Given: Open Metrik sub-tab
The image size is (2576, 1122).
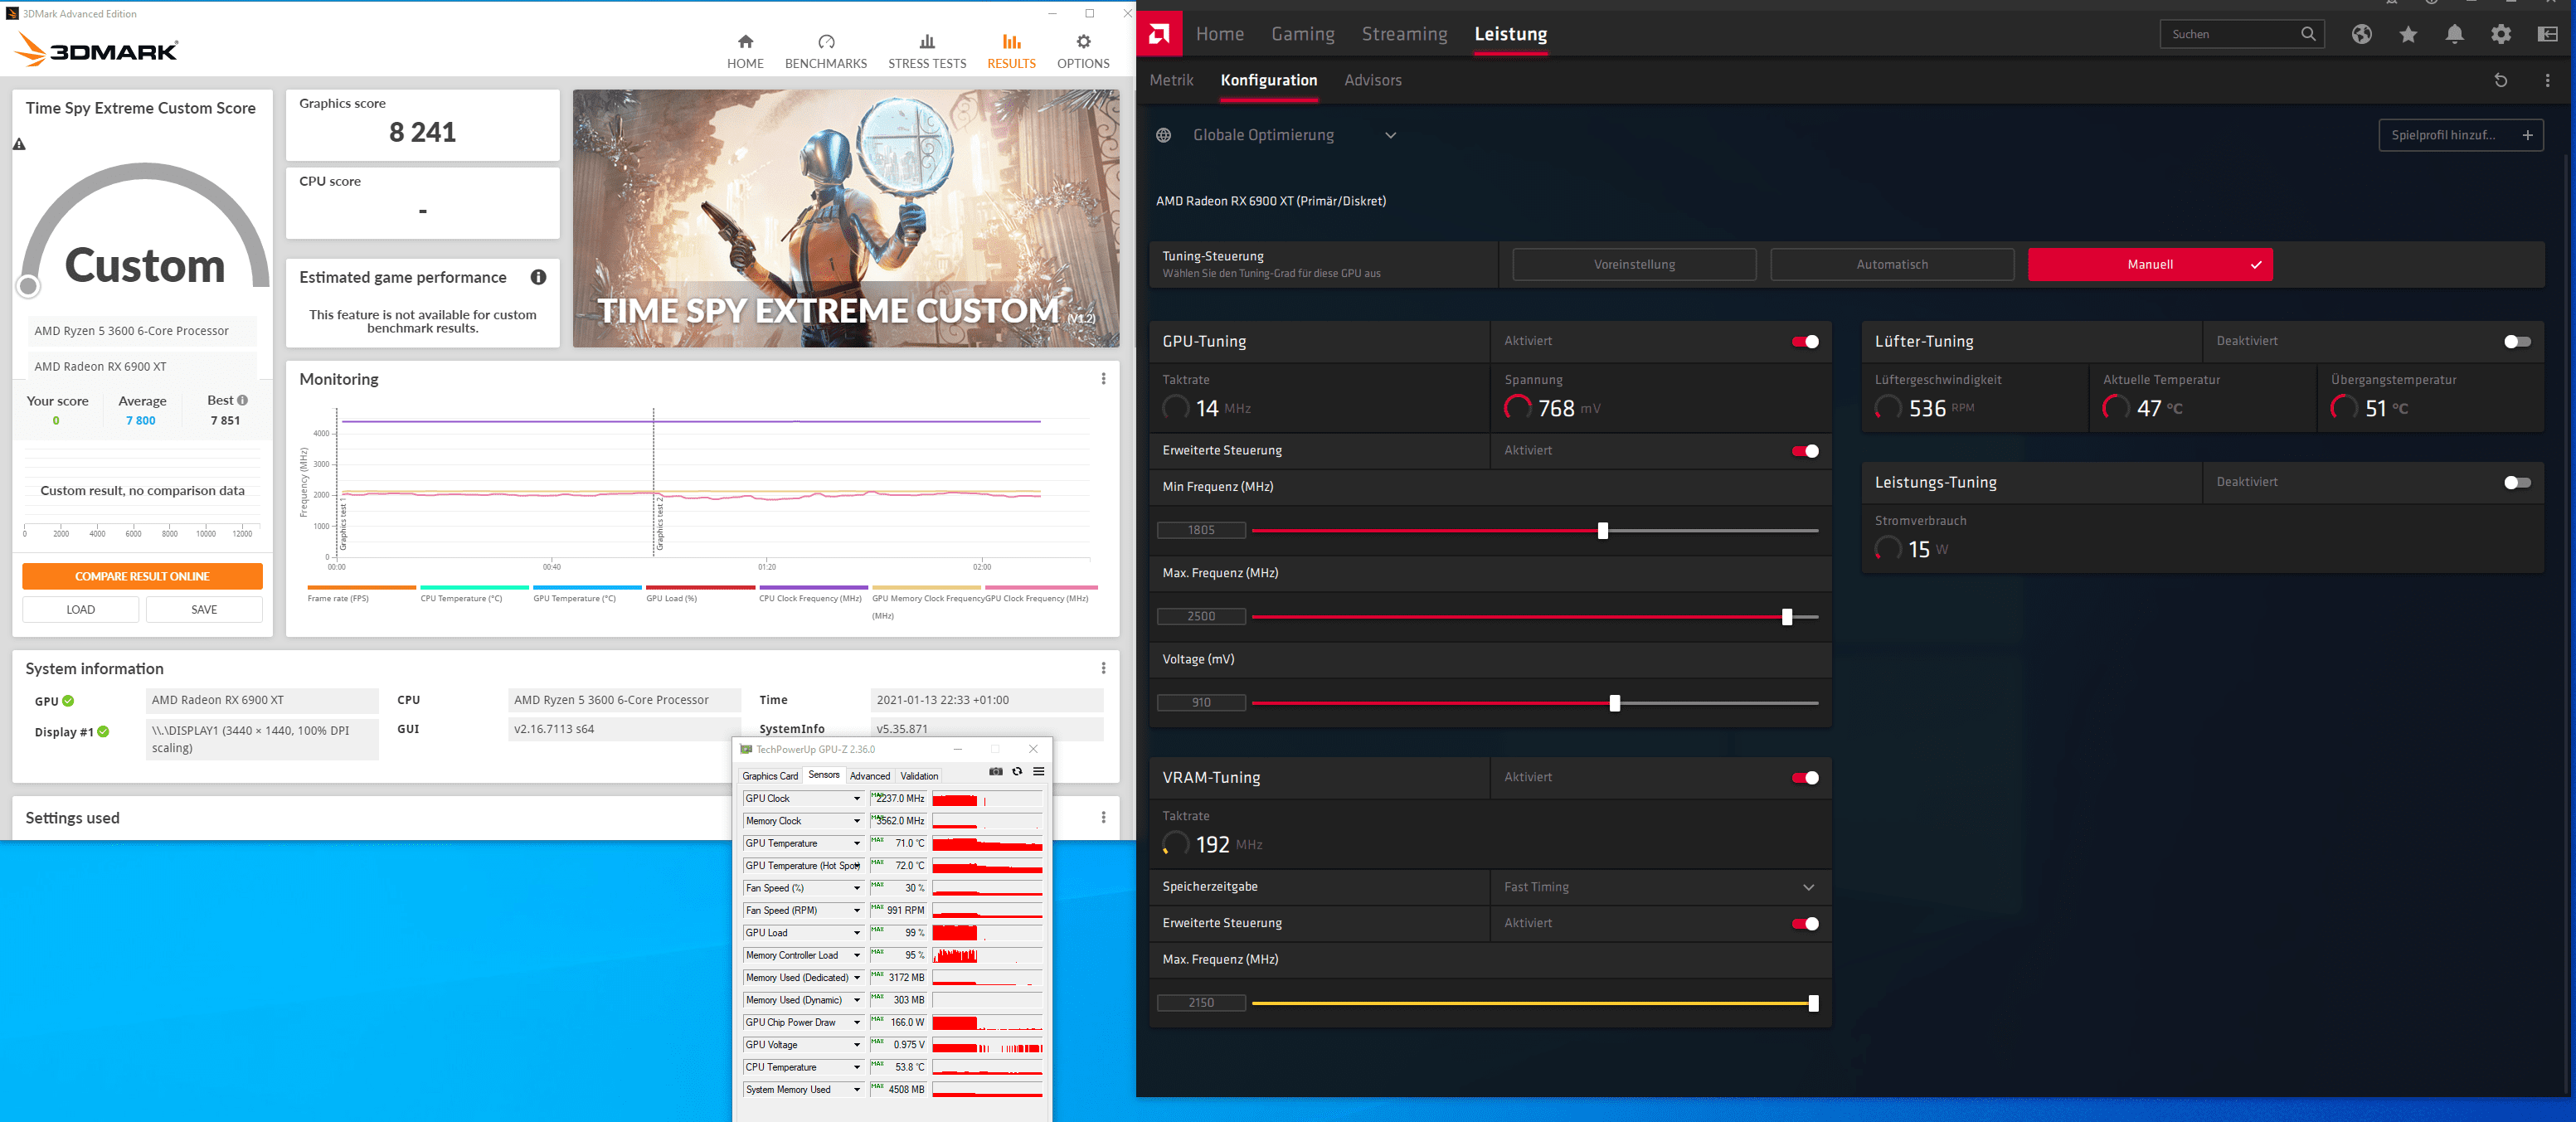Looking at the screenshot, I should click(x=1171, y=80).
